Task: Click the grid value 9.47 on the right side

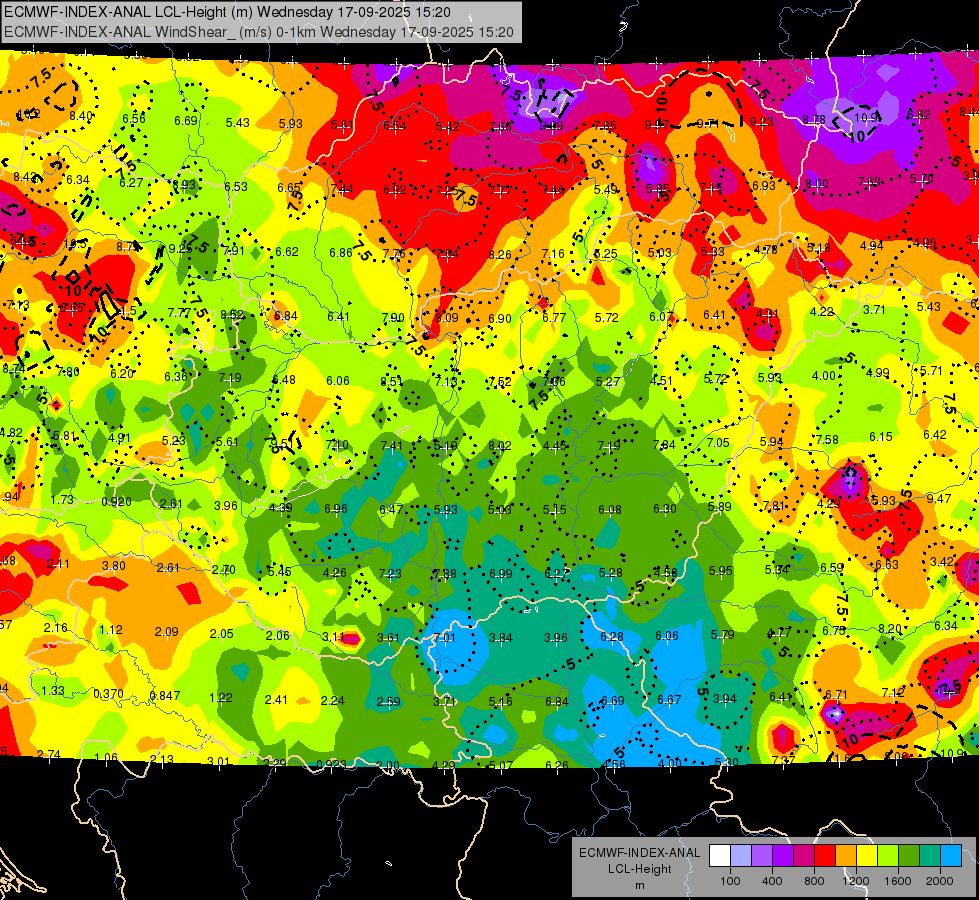Action: [939, 498]
